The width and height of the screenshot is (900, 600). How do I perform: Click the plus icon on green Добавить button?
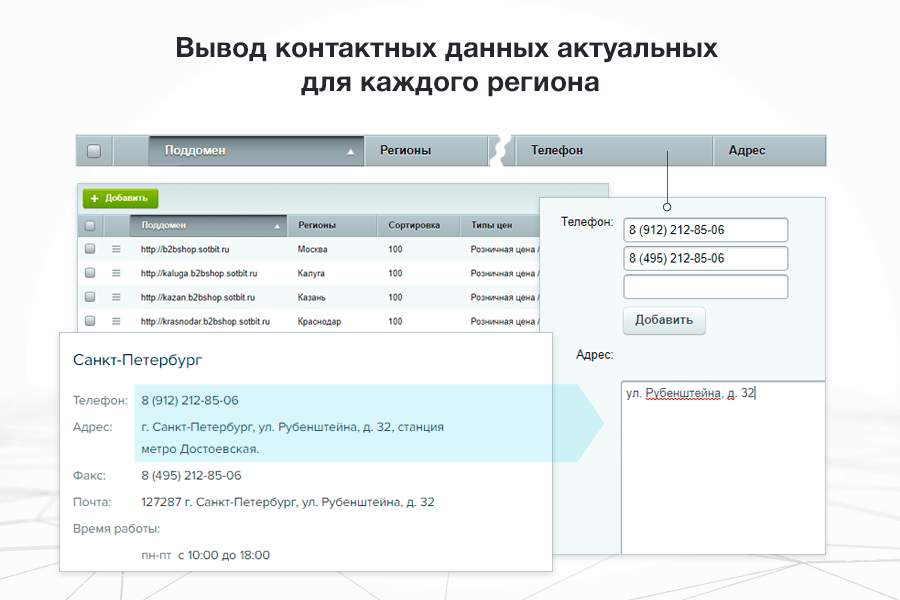pyautogui.click(x=96, y=198)
